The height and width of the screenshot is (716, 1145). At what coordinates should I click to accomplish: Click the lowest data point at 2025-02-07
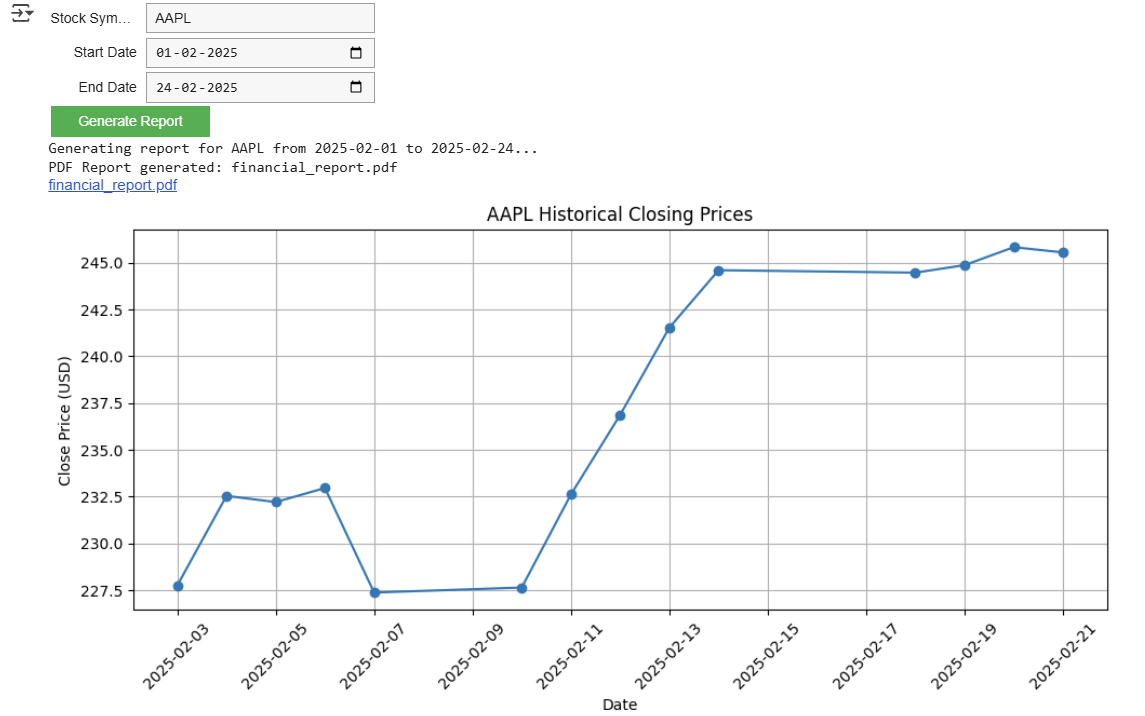[375, 593]
